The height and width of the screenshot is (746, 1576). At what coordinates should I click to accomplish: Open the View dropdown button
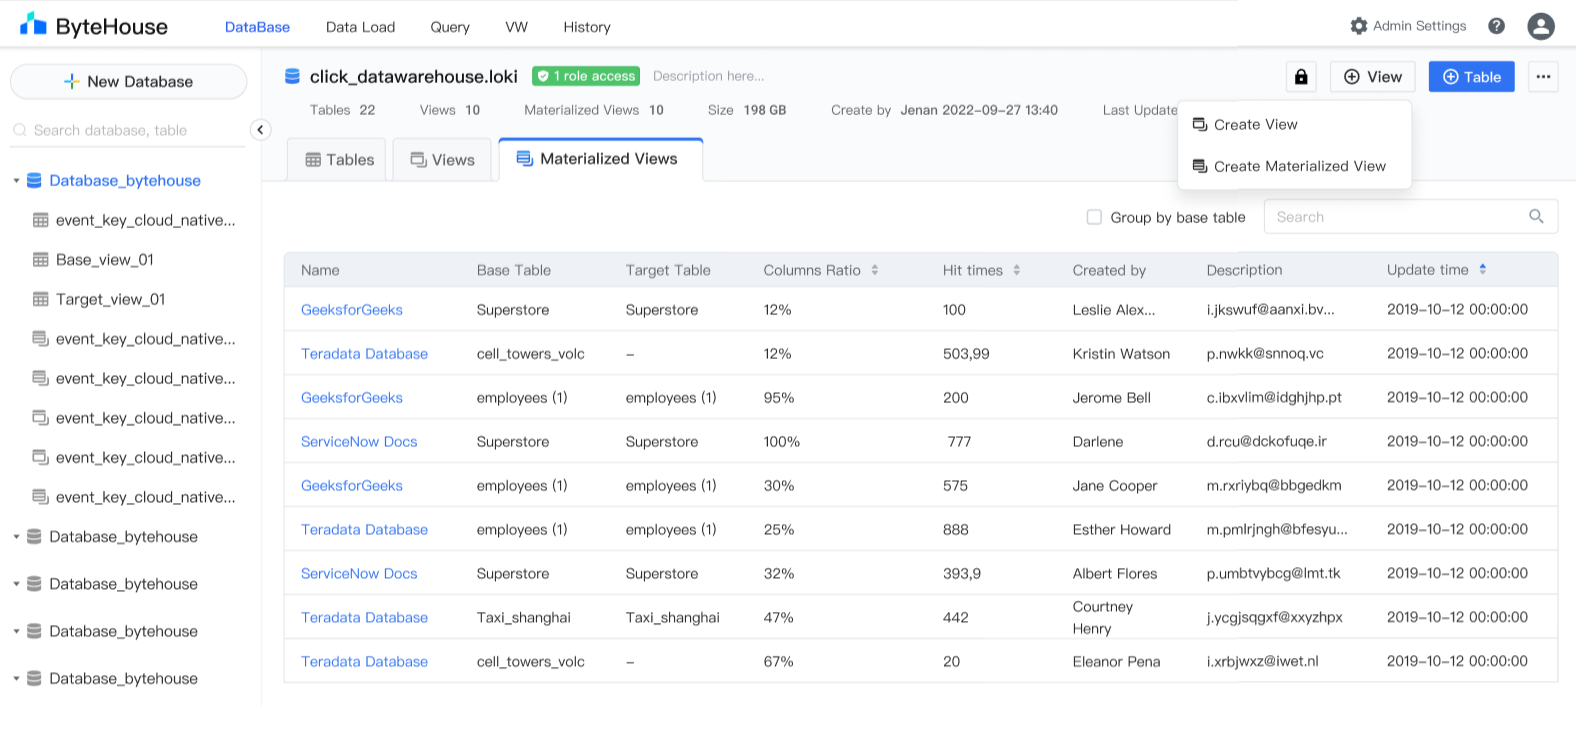tap(1372, 77)
